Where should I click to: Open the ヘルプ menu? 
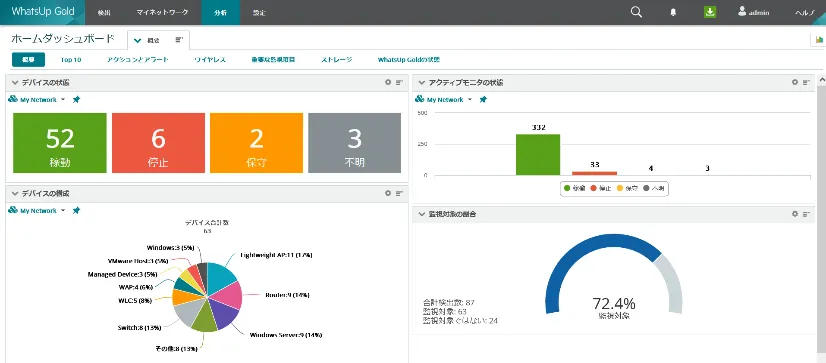[x=805, y=13]
